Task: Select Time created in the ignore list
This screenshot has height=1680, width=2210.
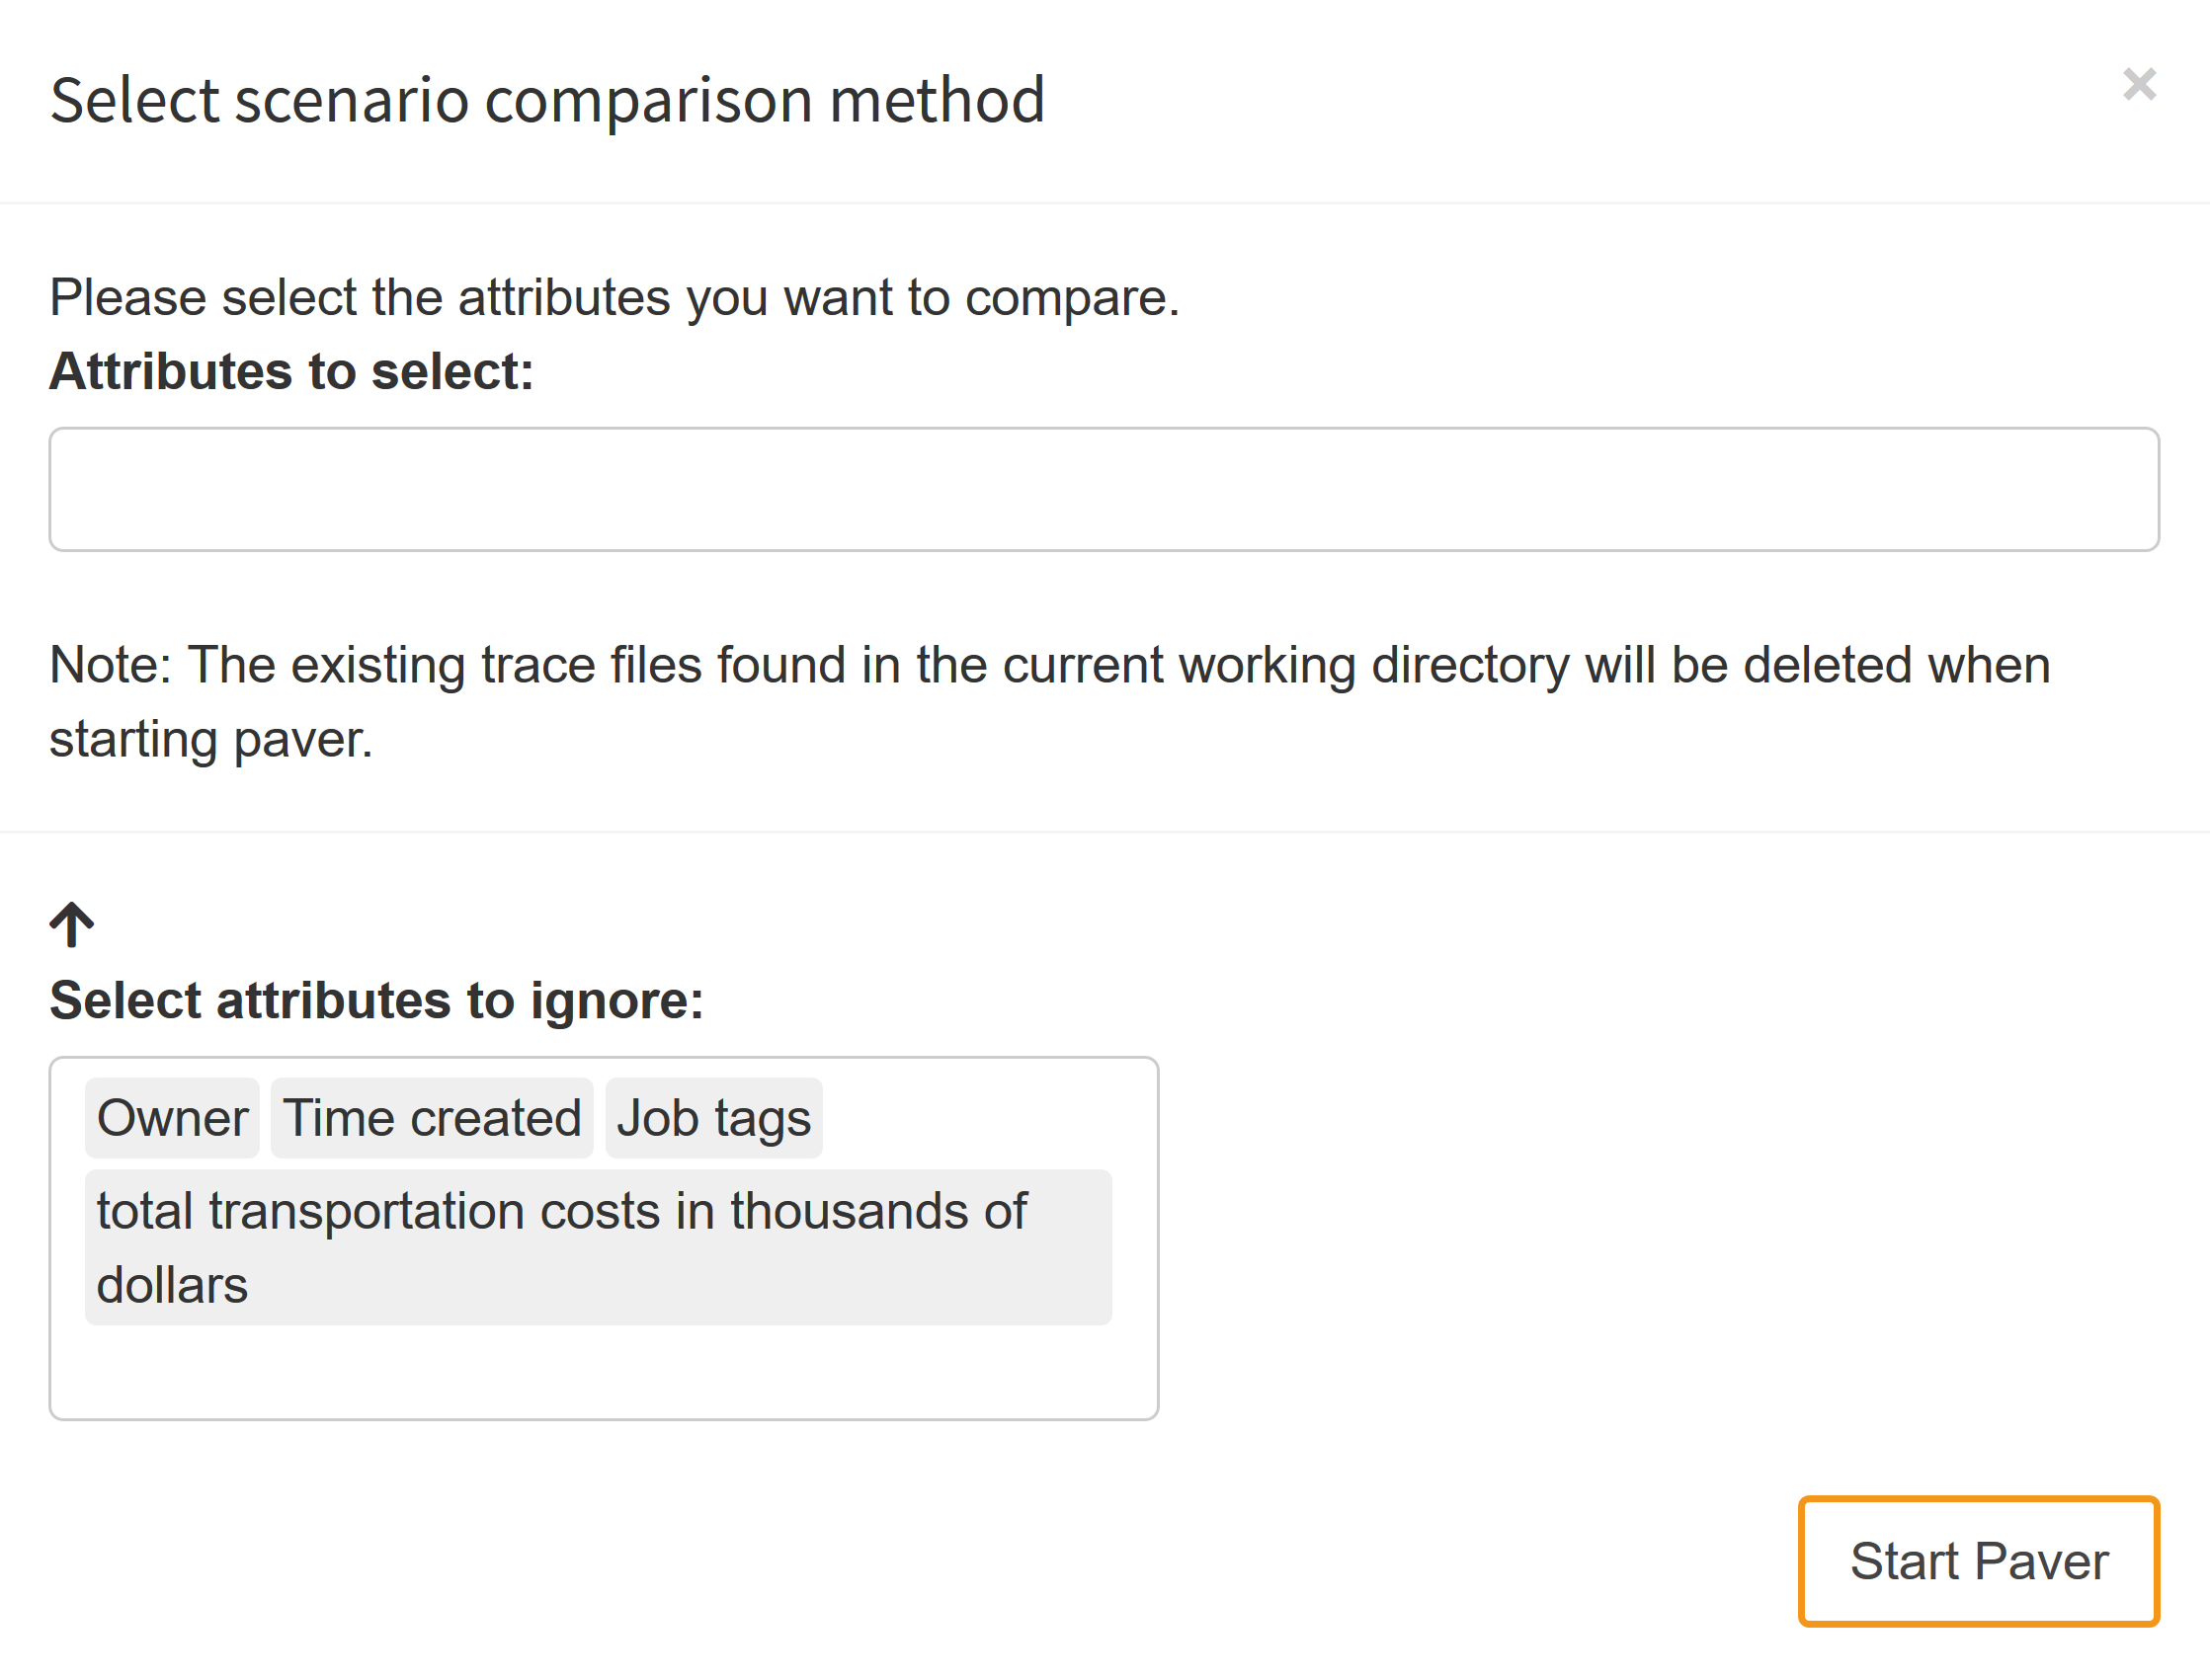Action: (x=431, y=1118)
